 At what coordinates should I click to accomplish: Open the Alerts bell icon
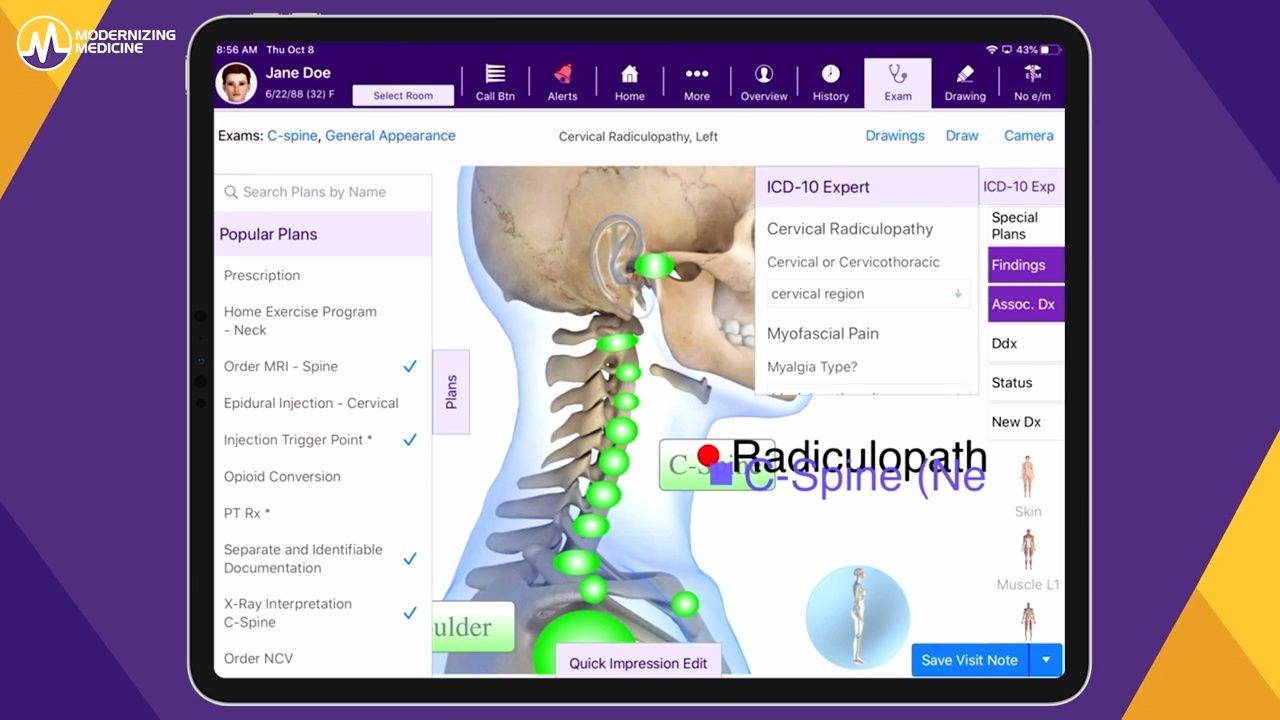[562, 74]
